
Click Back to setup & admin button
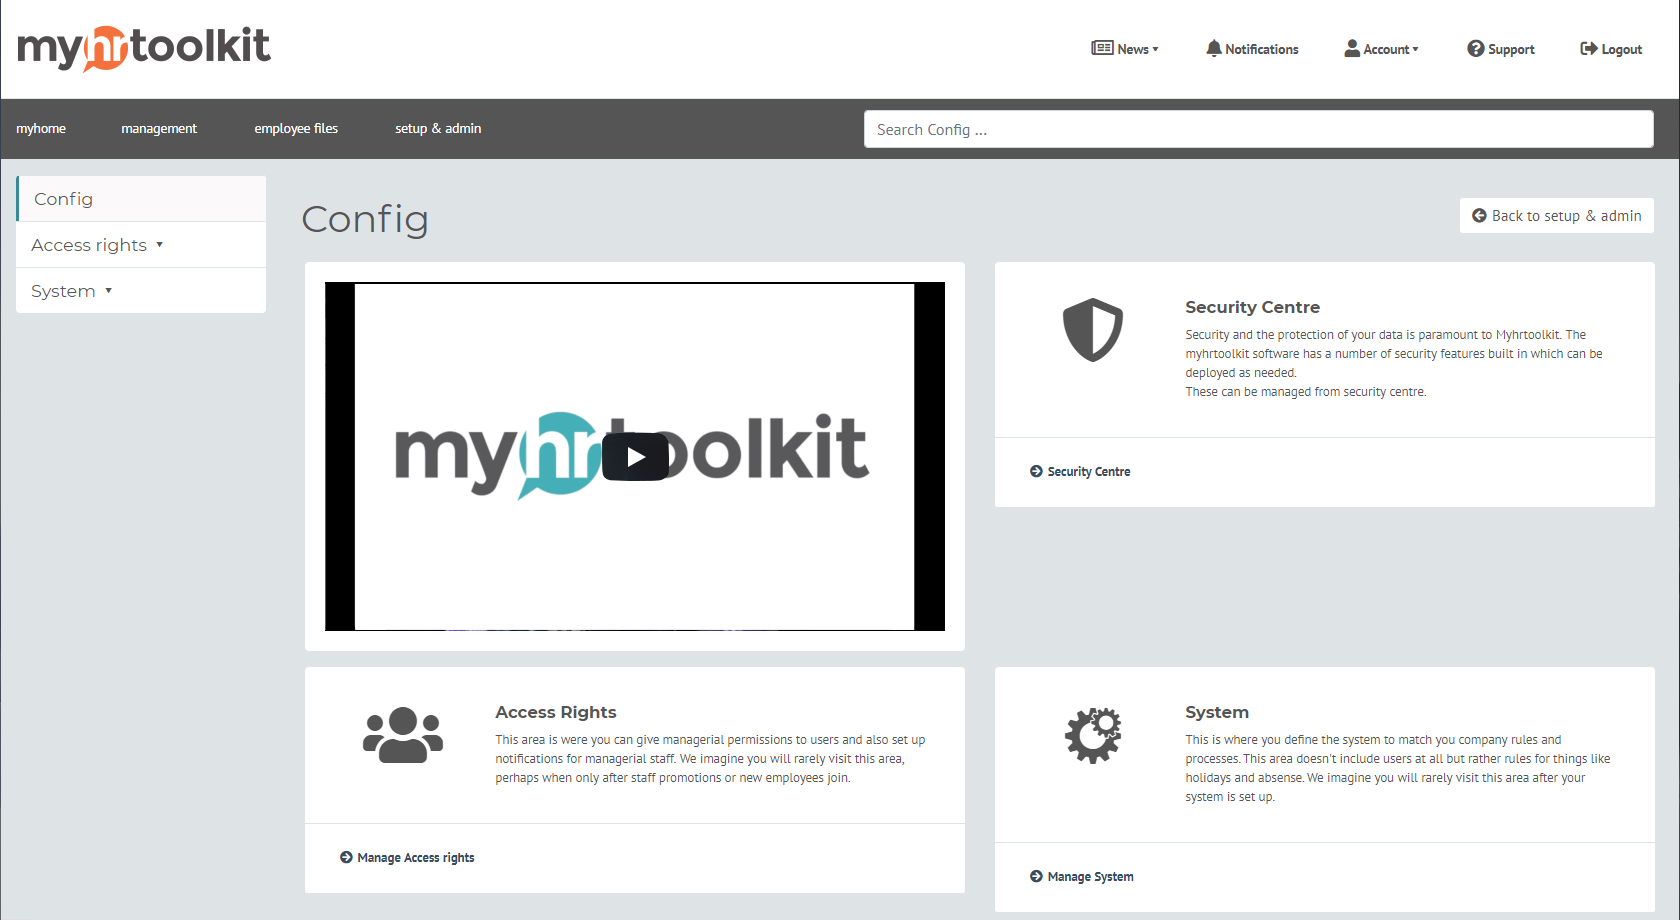pos(1556,216)
